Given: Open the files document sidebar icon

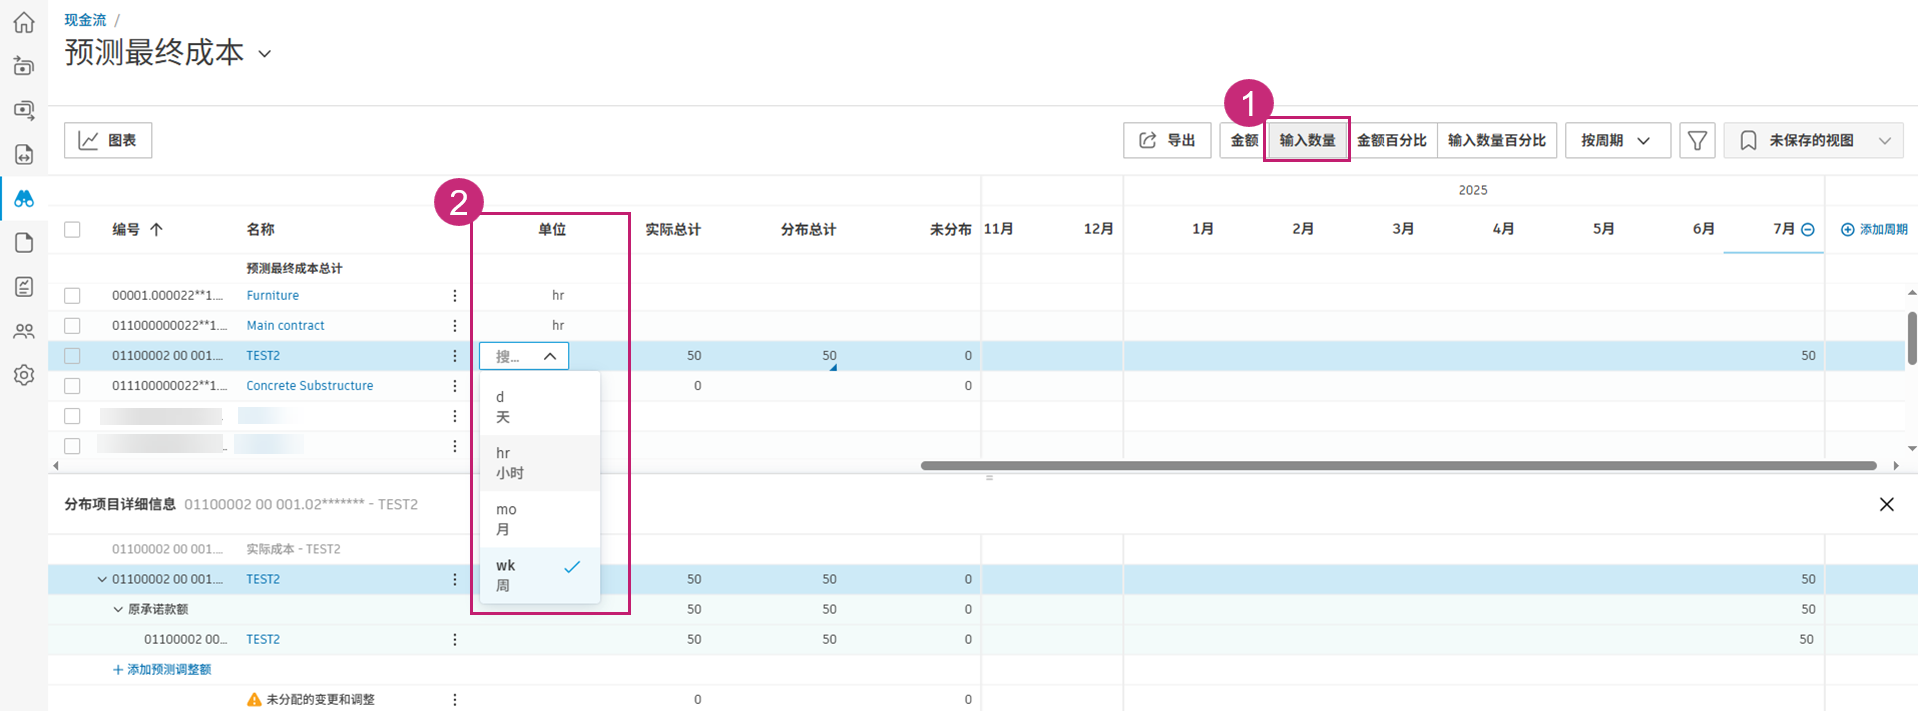Looking at the screenshot, I should (x=24, y=242).
